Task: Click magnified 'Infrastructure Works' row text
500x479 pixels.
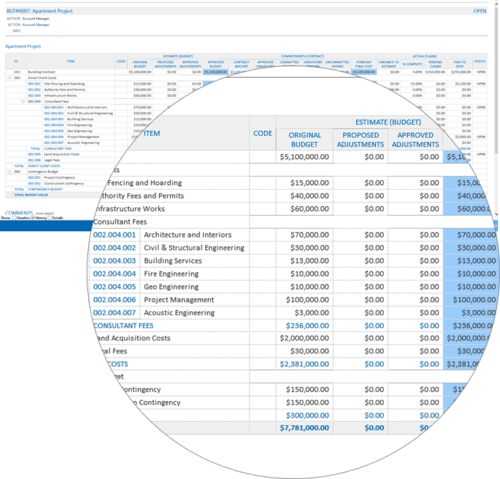Action: [130, 209]
